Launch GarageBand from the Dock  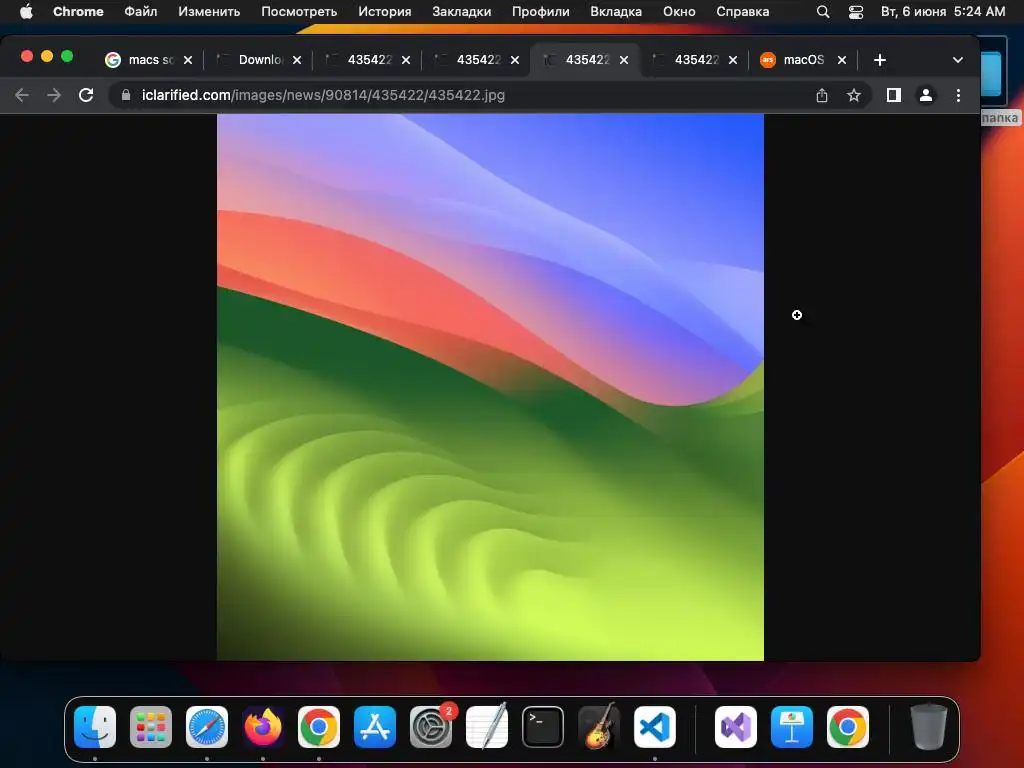click(599, 726)
